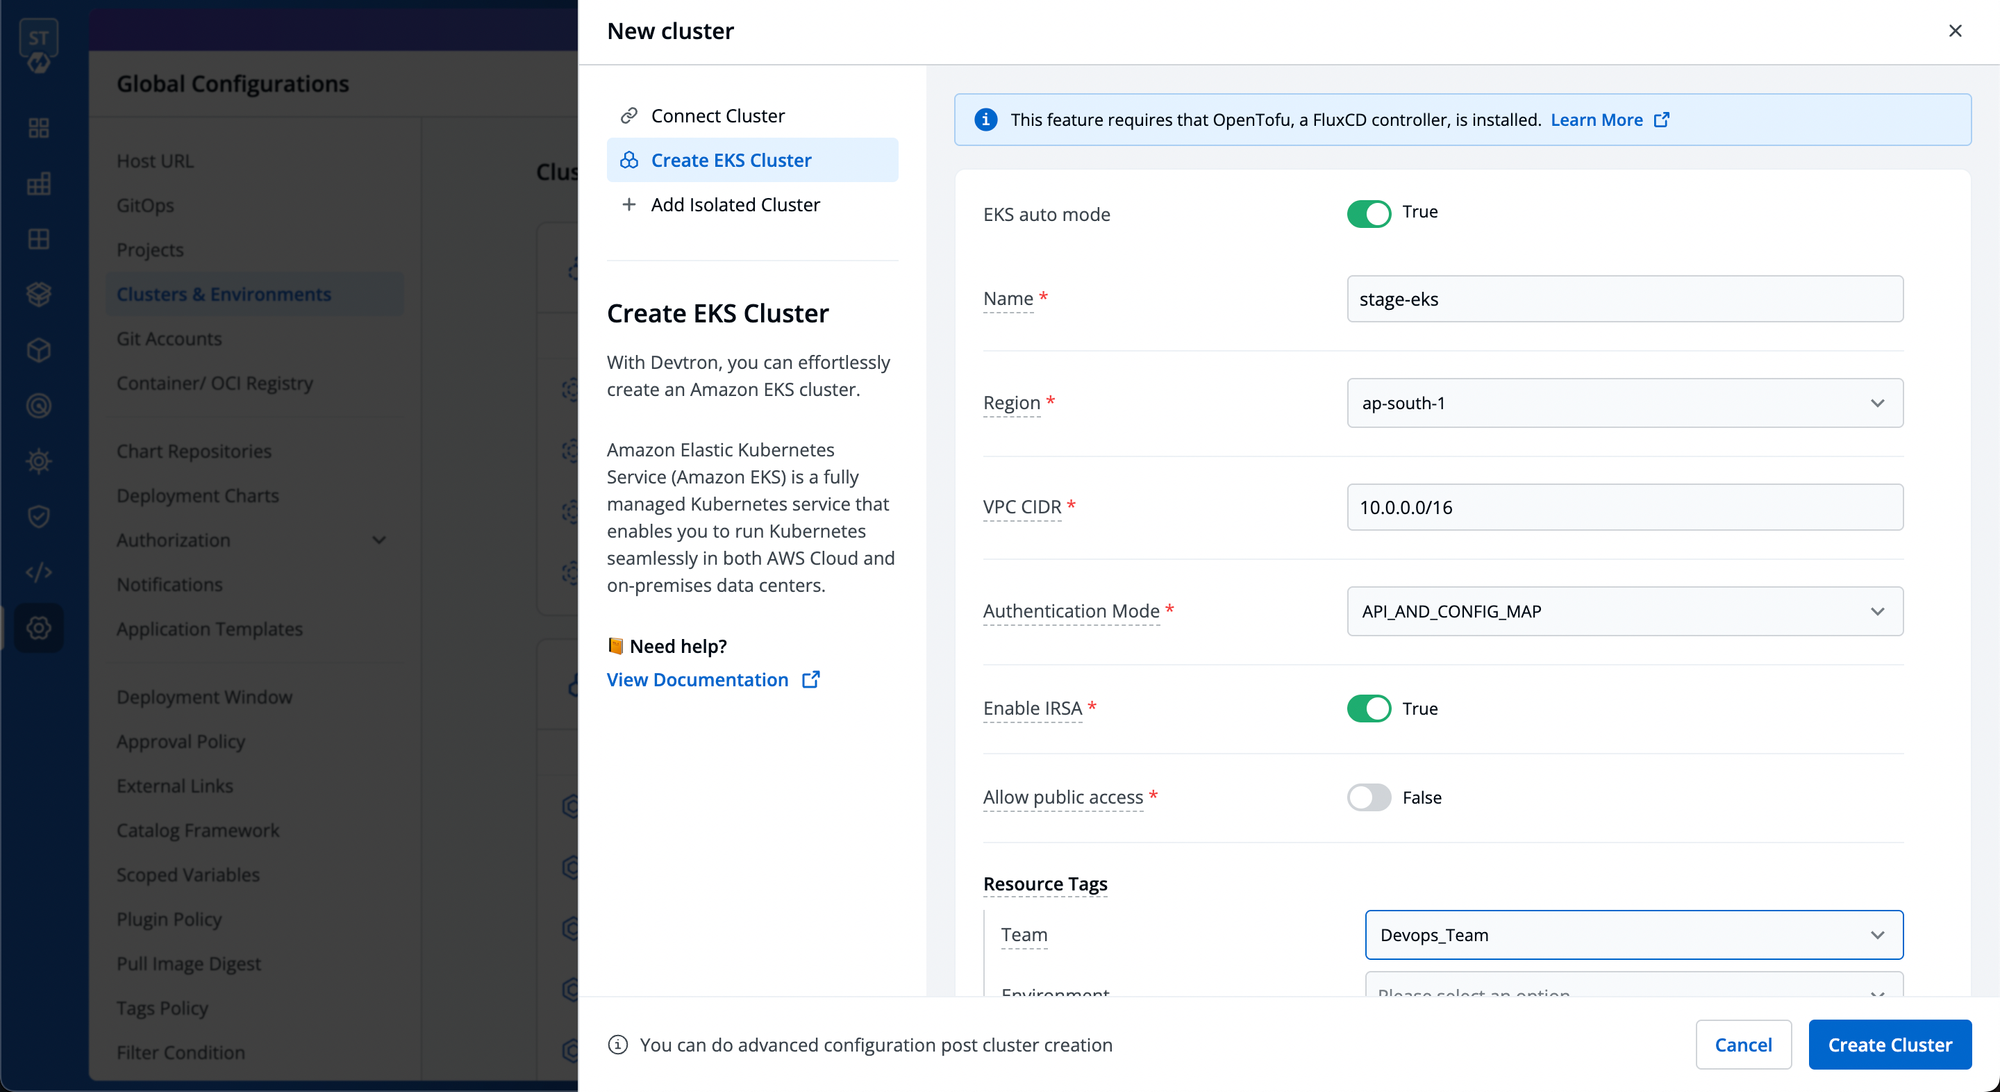Image resolution: width=2000 pixels, height=1092 pixels.
Task: Click the Name field stage-eks
Action: (x=1625, y=299)
